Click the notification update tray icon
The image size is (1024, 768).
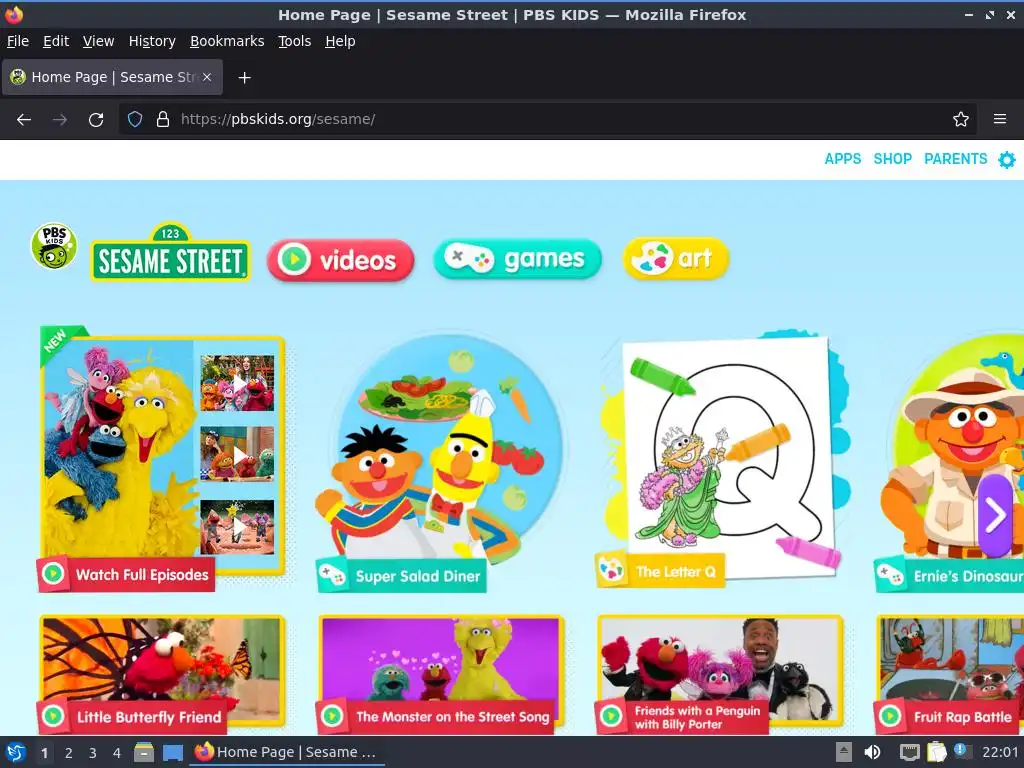(962, 751)
